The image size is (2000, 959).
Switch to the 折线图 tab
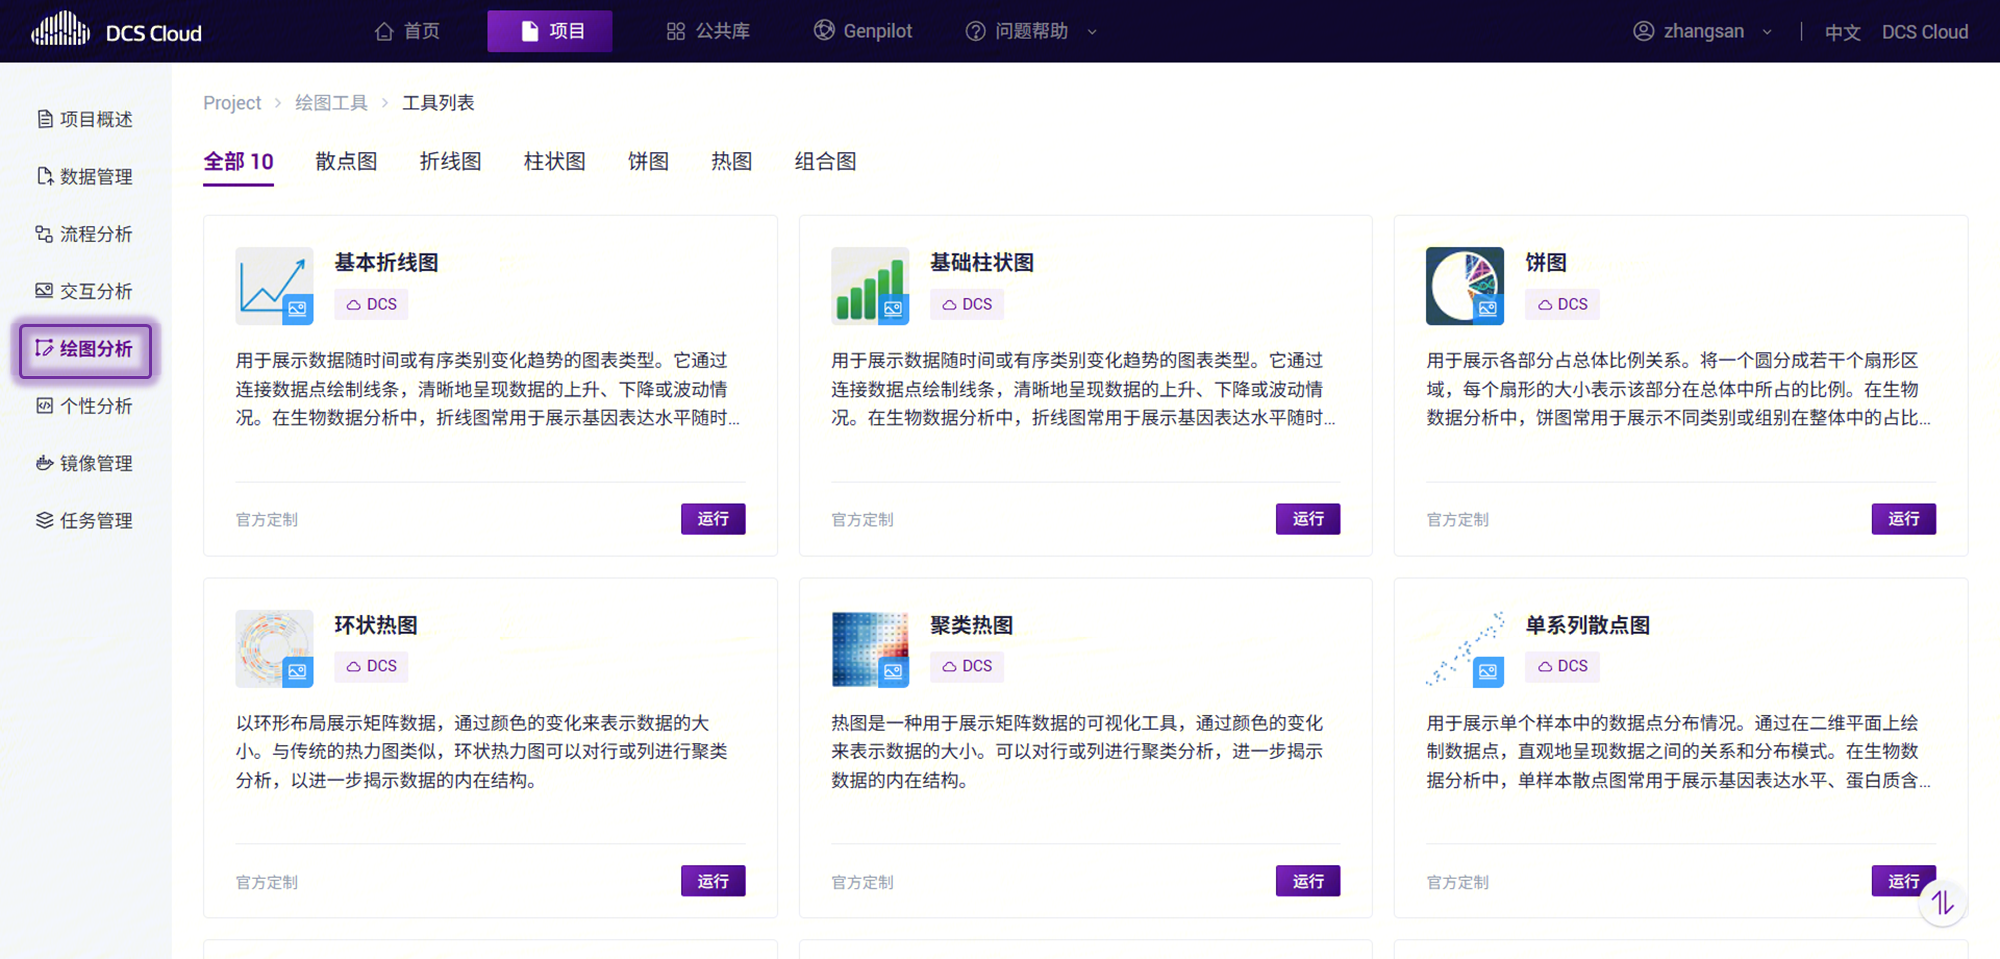pos(450,162)
